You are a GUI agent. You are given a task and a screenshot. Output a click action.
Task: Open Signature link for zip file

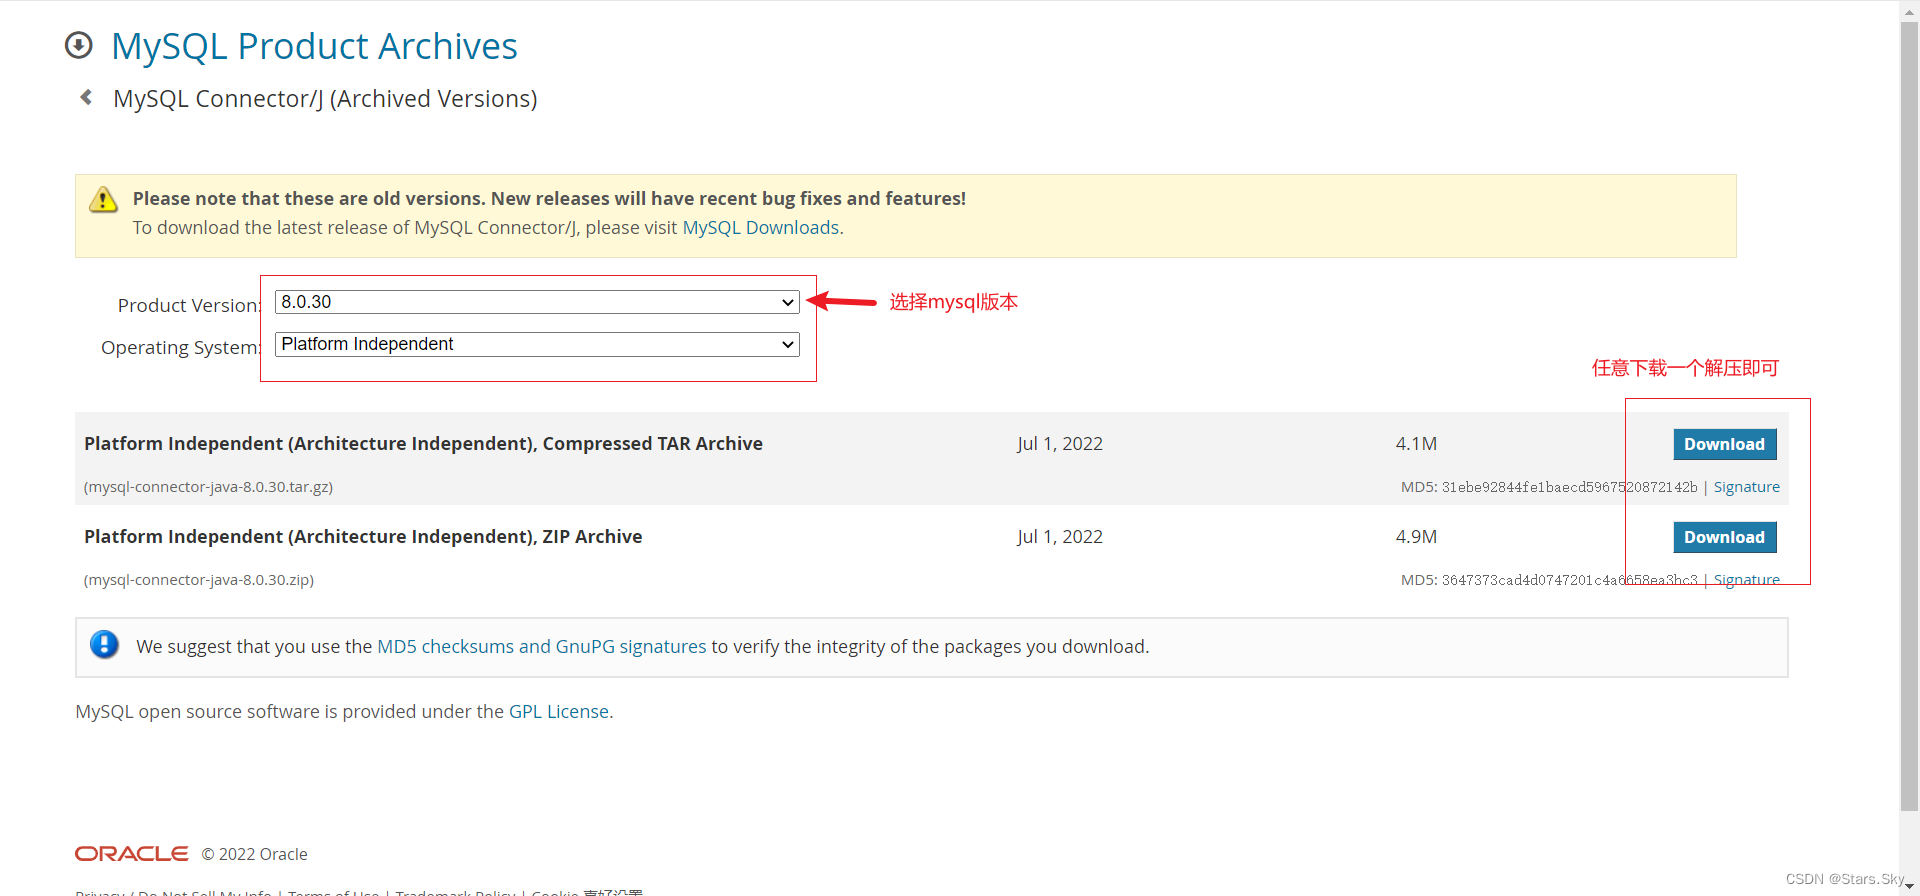(1746, 580)
